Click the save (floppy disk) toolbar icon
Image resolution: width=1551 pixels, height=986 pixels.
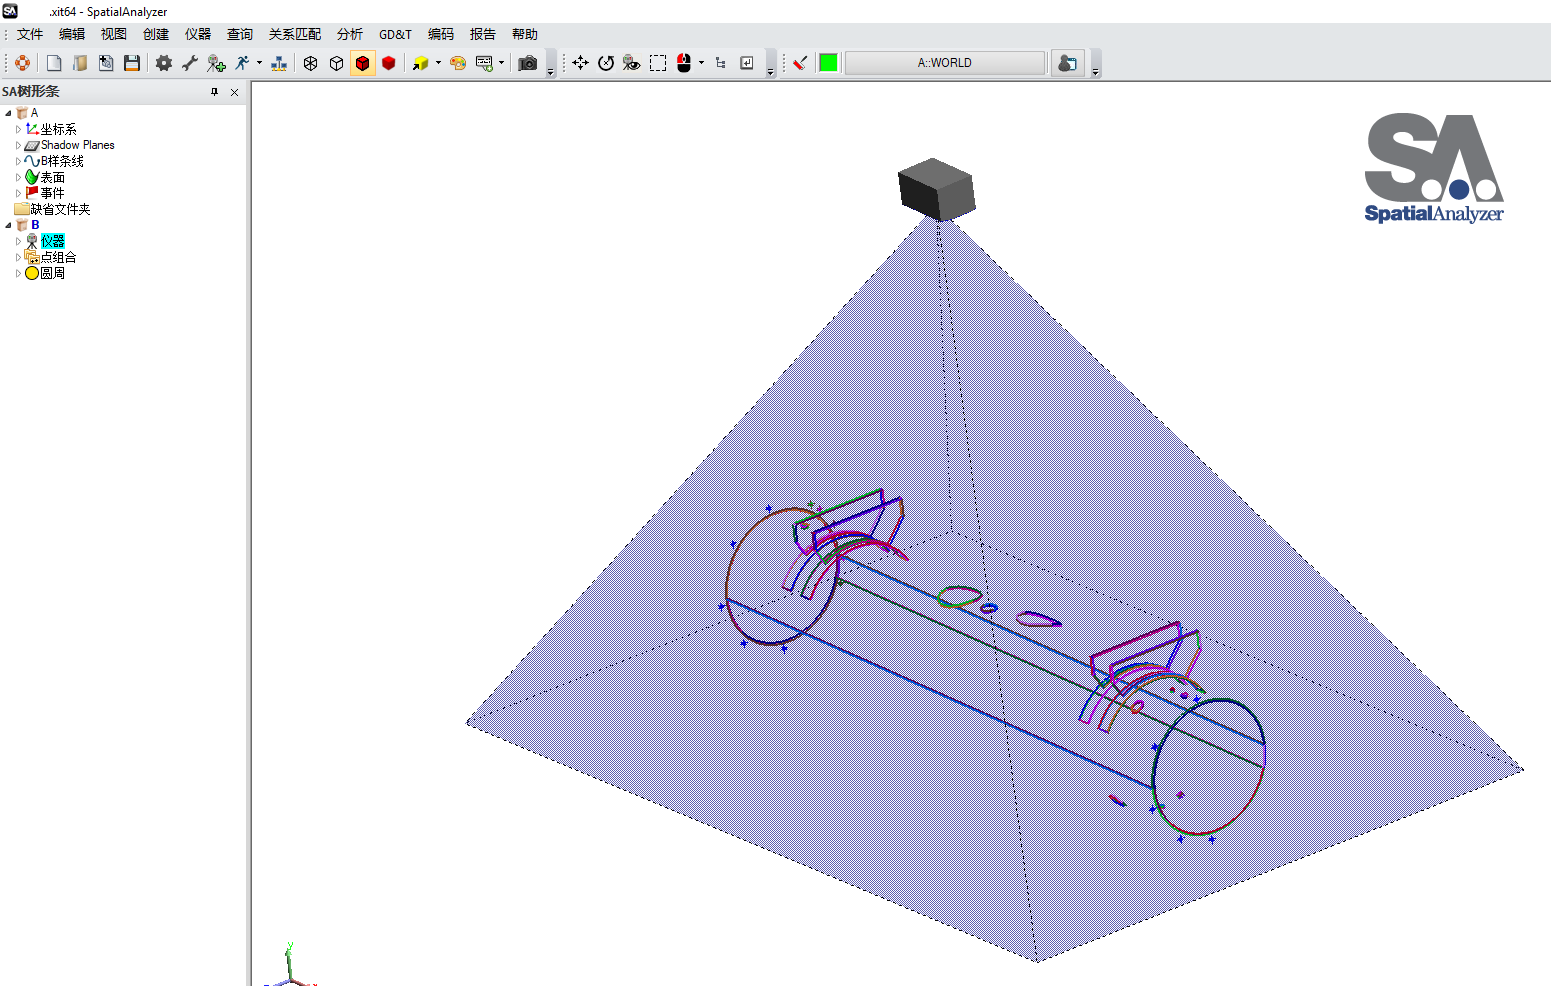132,63
